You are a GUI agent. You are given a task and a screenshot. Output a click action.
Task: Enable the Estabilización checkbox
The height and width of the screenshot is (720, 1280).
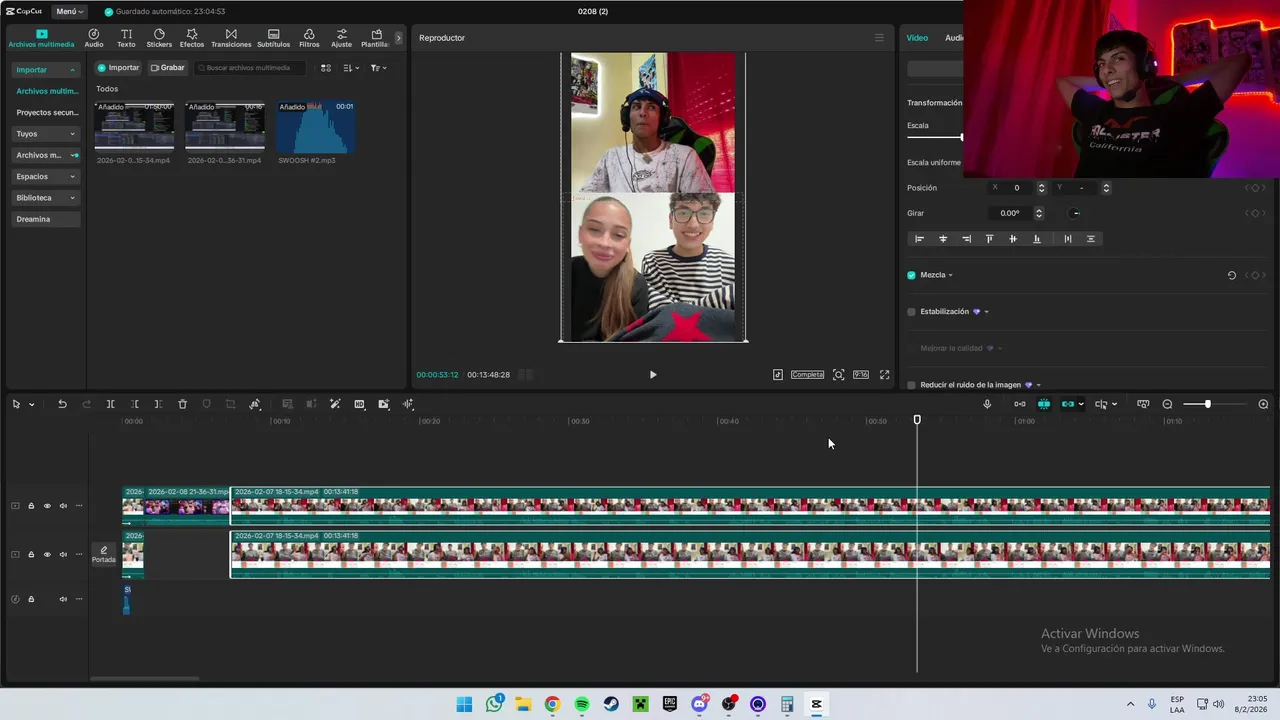click(x=911, y=312)
